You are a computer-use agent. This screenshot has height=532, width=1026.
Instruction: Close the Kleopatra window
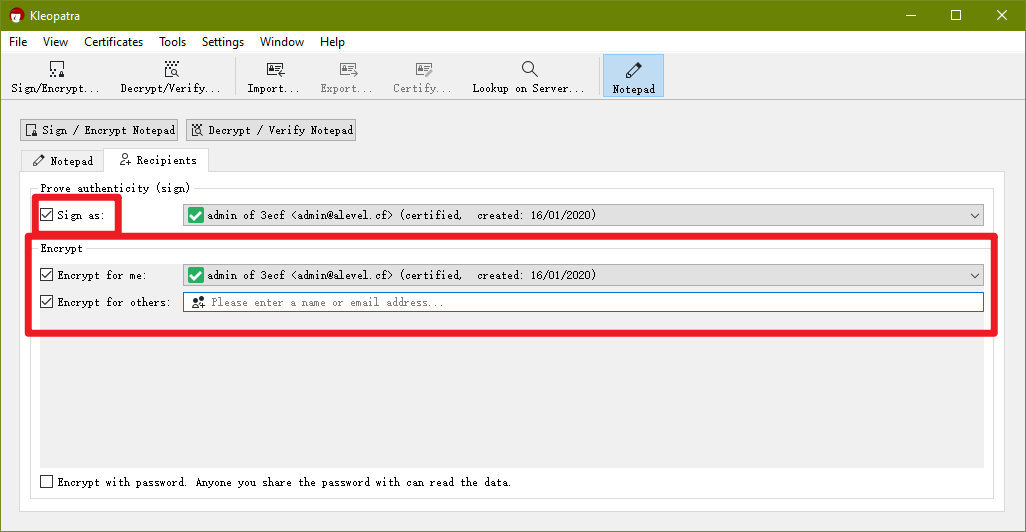(x=1002, y=15)
